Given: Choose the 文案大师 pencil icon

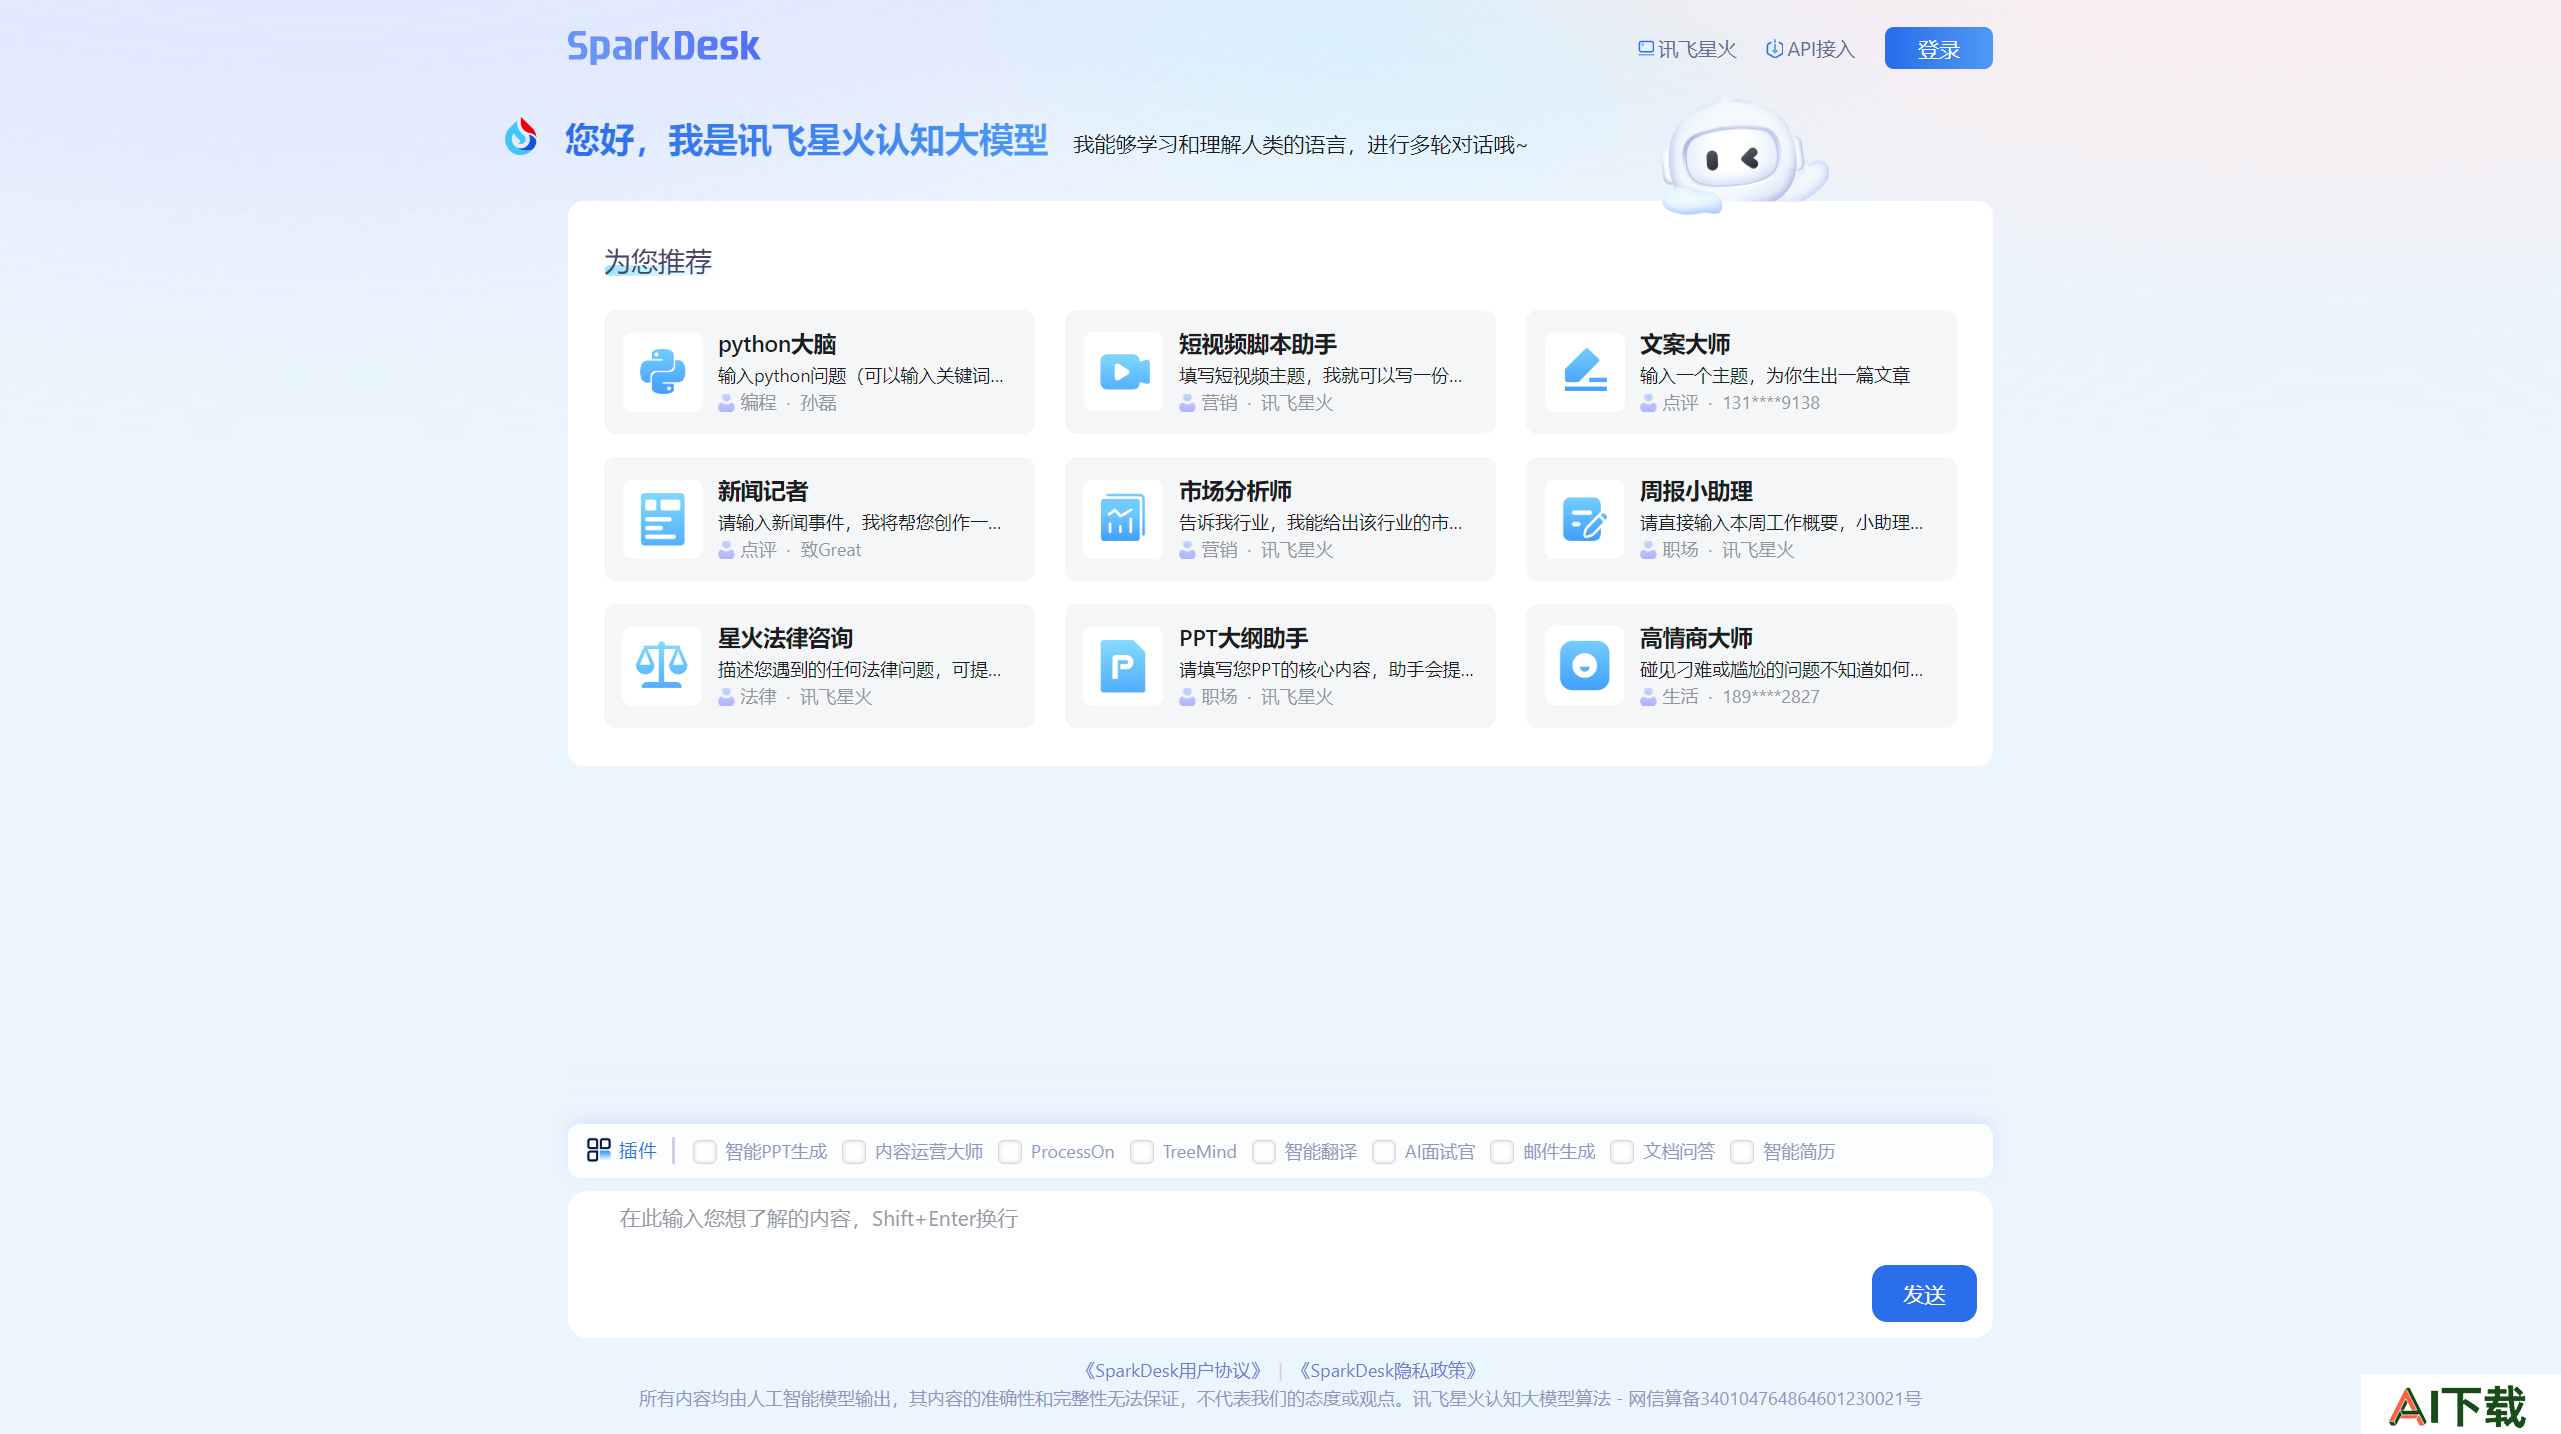Looking at the screenshot, I should pyautogui.click(x=1584, y=372).
